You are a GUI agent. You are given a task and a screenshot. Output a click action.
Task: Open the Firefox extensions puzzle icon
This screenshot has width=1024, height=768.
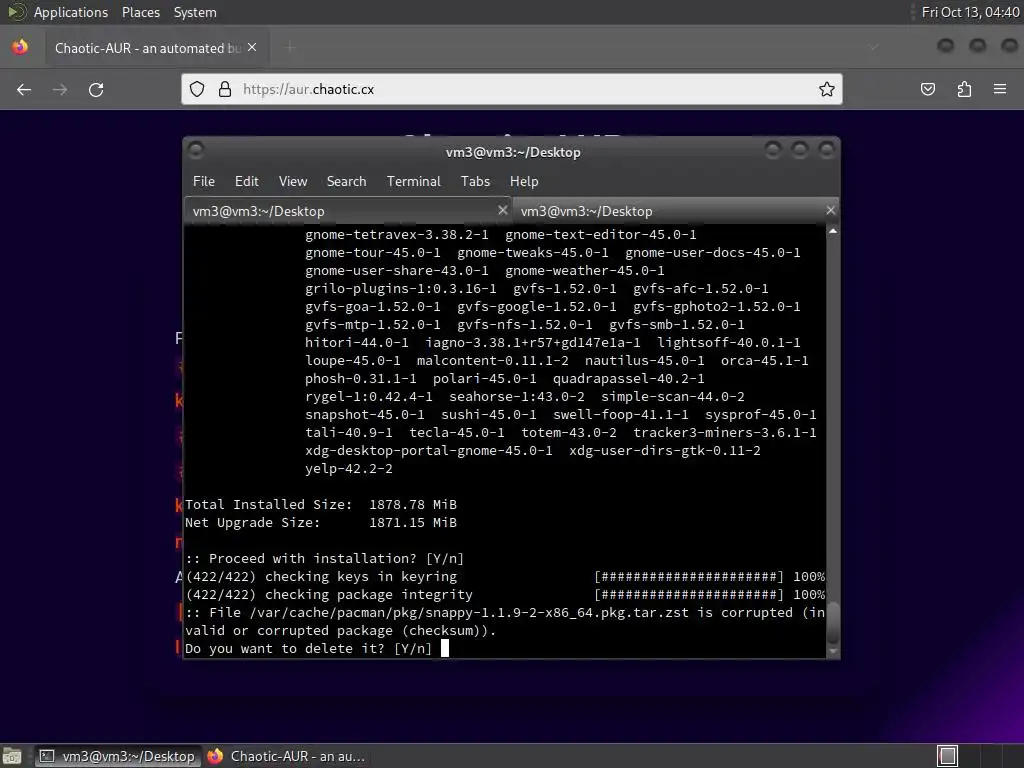(x=964, y=89)
